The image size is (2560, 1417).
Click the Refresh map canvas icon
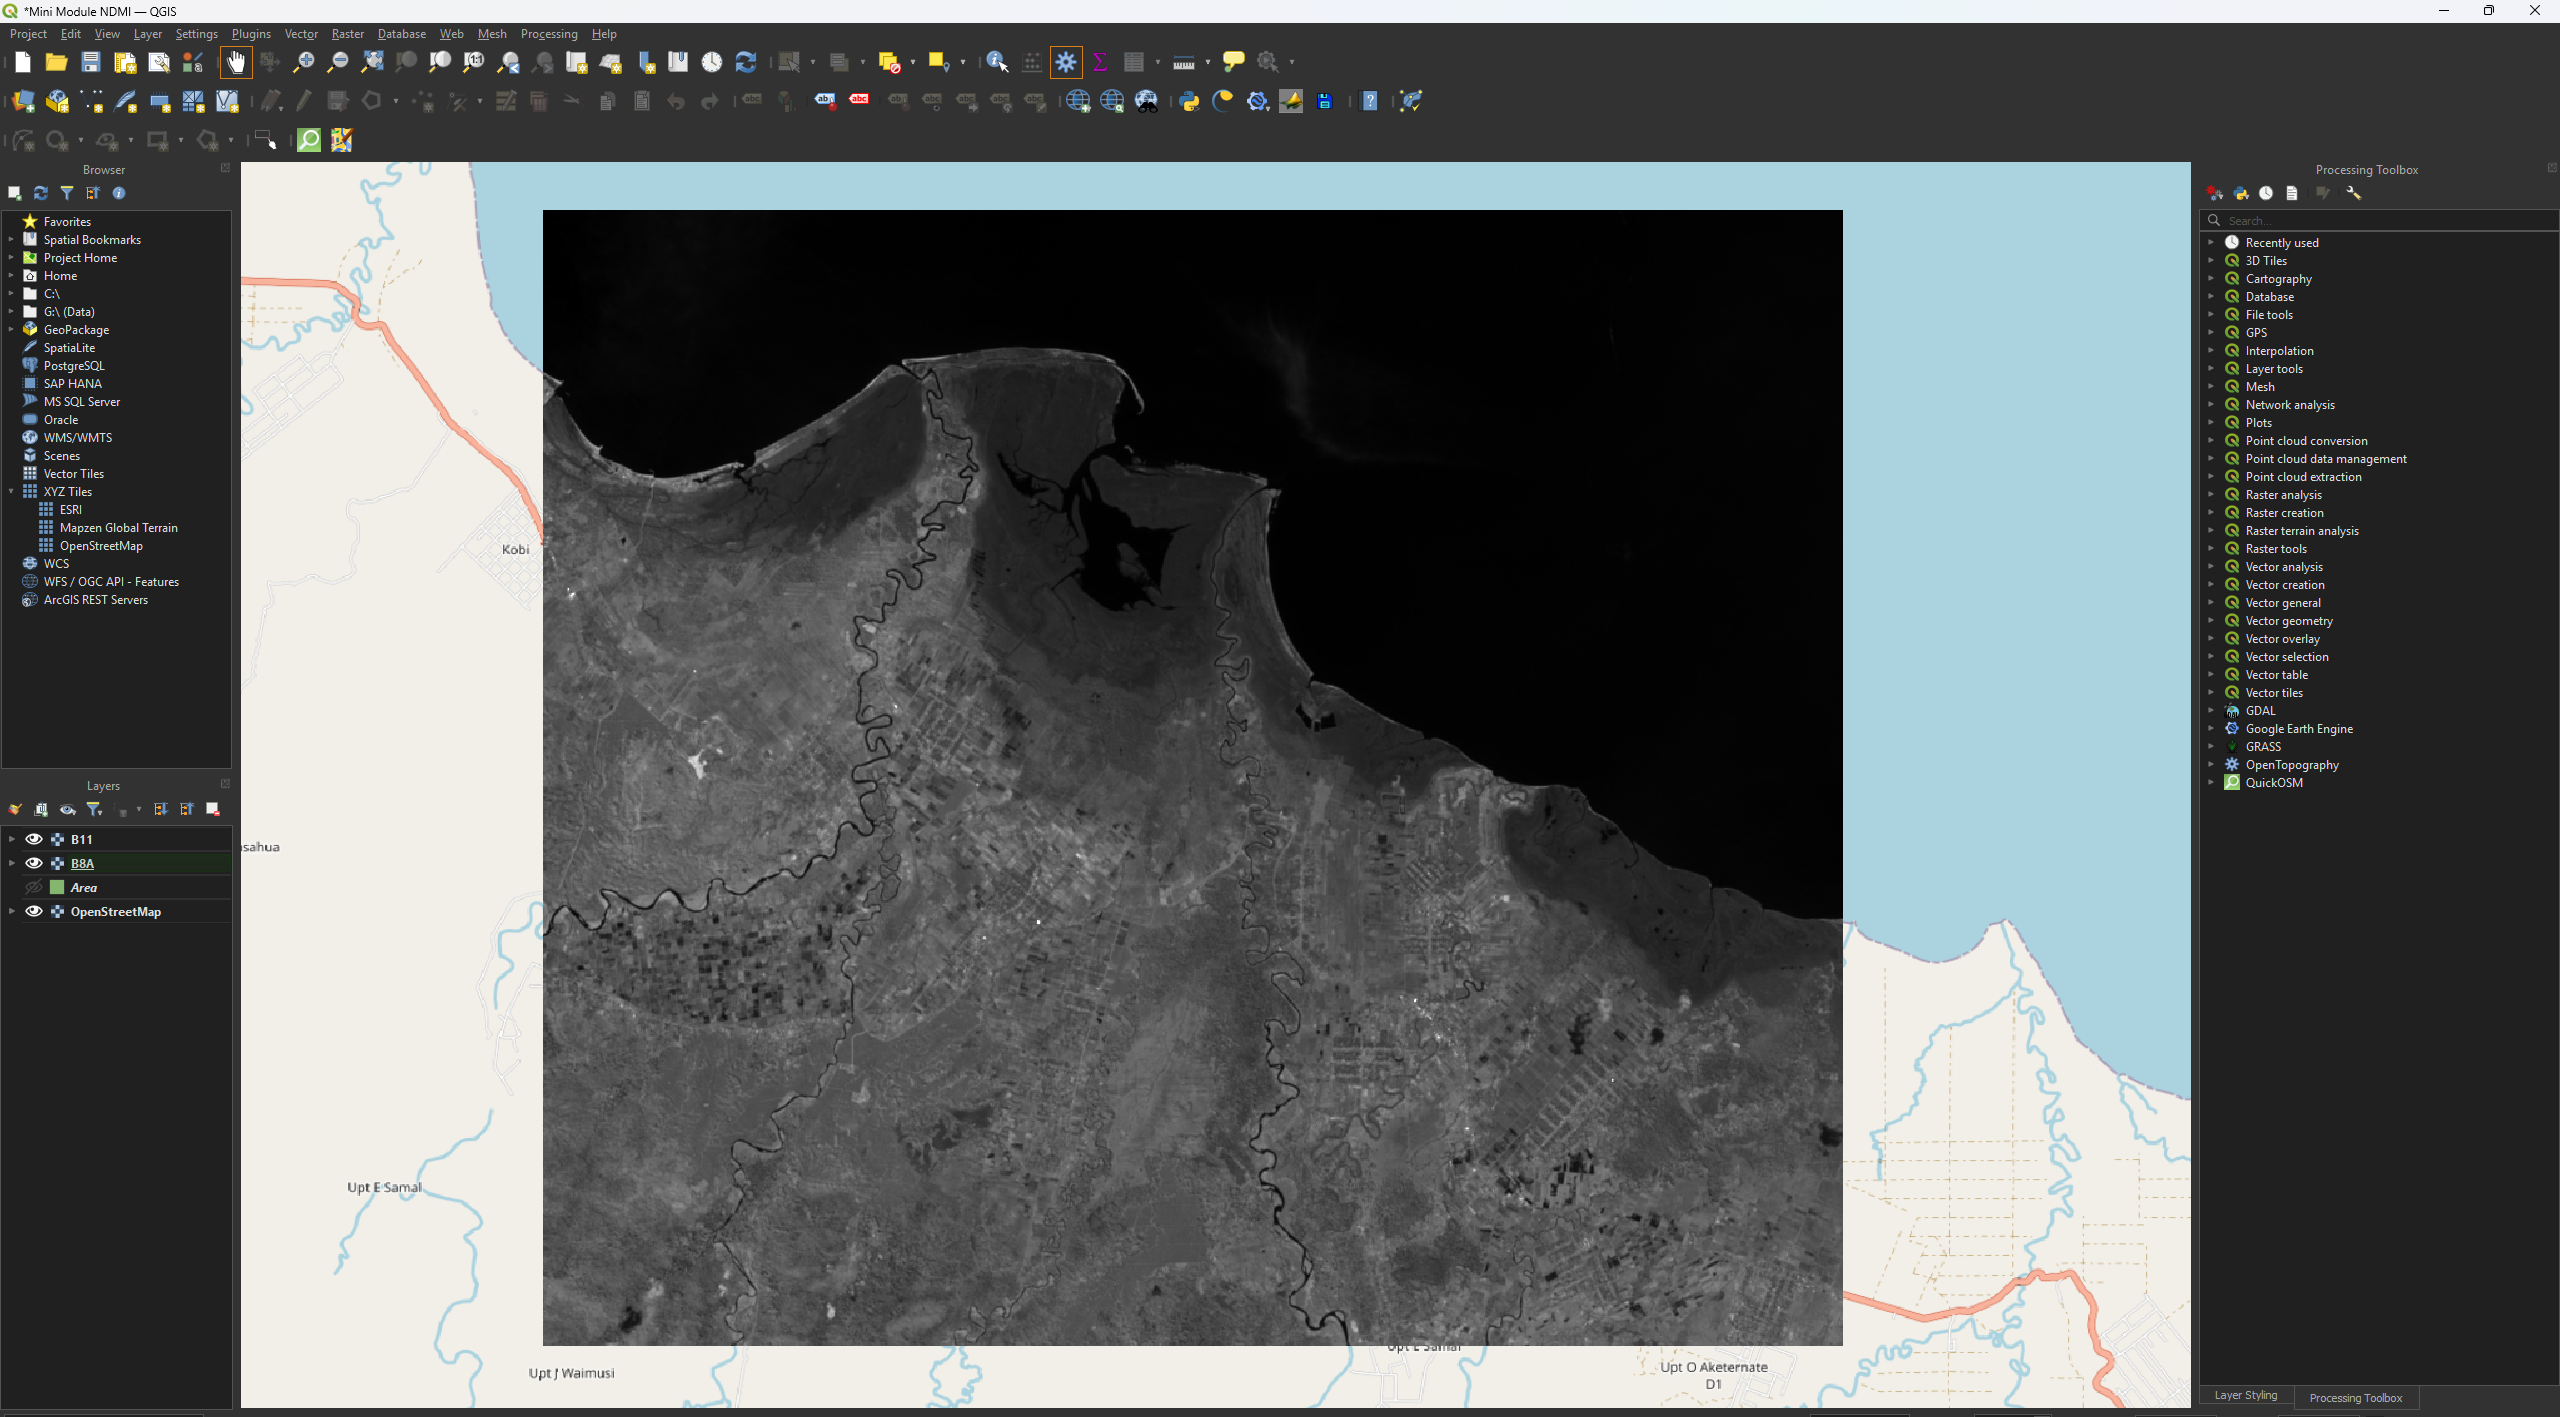pos(745,62)
